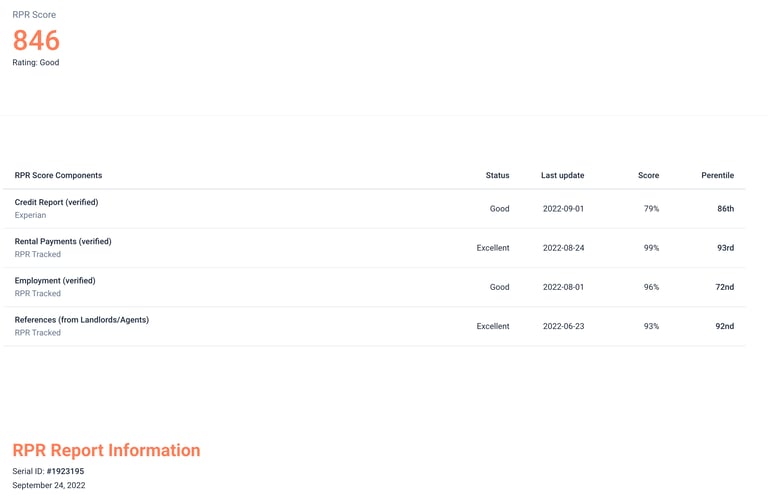Select the Serial ID #1923195 text

[48, 471]
